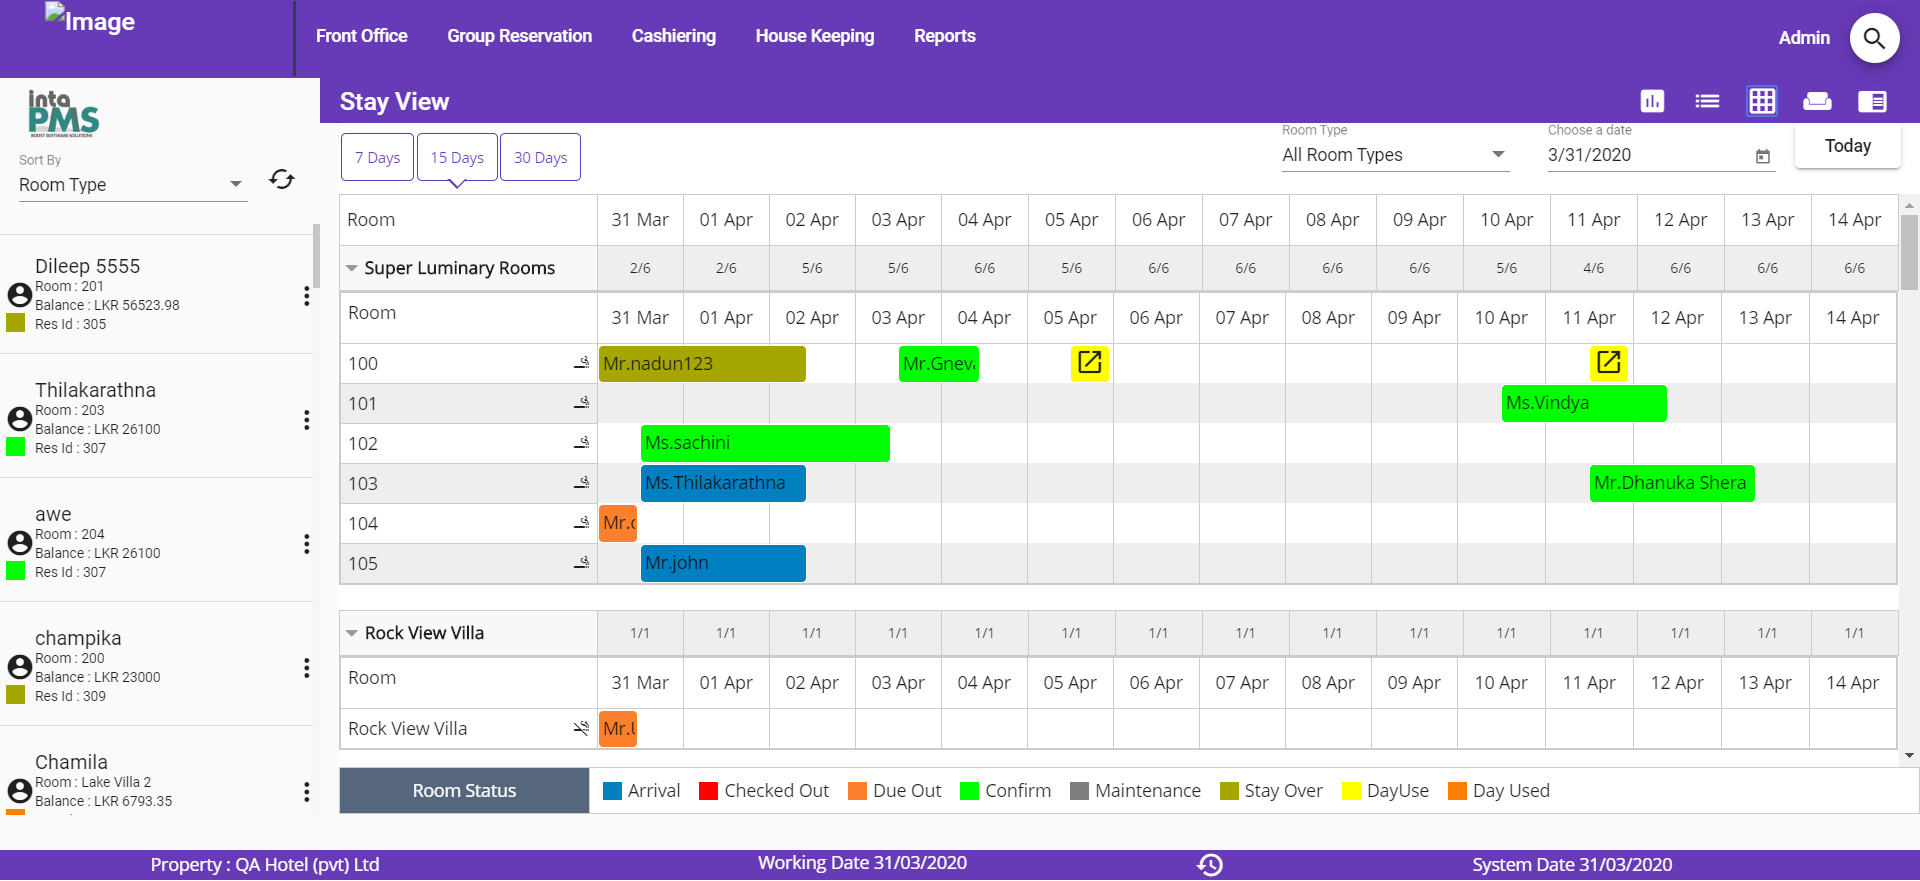The height and width of the screenshot is (881, 1920).
Task: Open the chart view icon in Stay View header
Action: click(1652, 101)
